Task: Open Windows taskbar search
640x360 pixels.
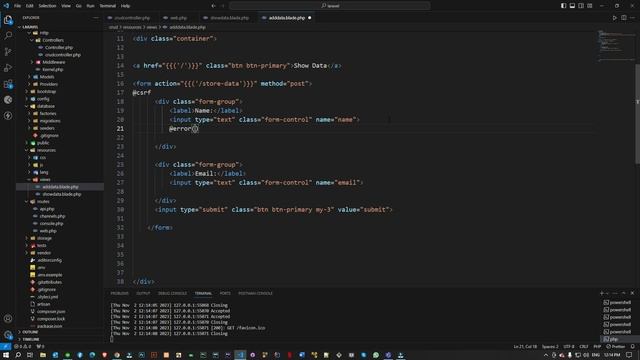Action: click(18, 355)
